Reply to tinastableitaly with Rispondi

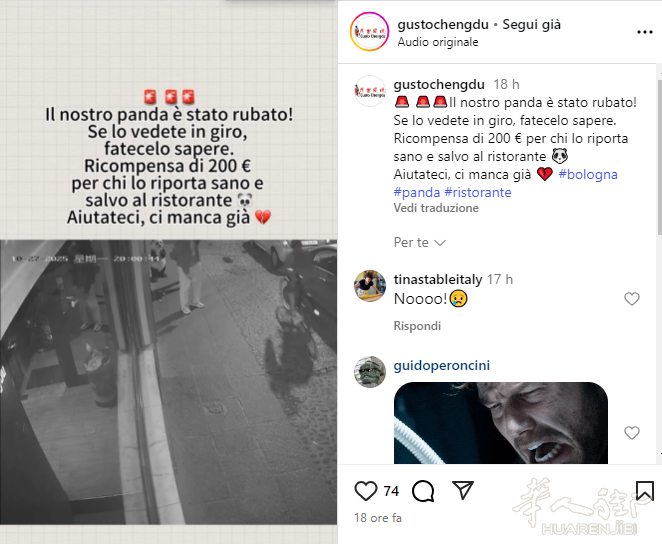pos(417,326)
